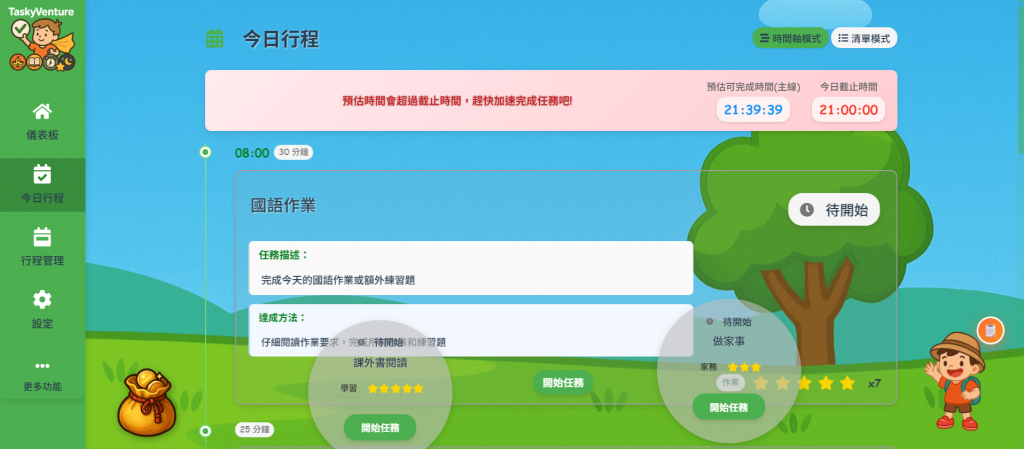Click the list icon in 清單模式 button
This screenshot has height=449, width=1024.
click(x=843, y=38)
